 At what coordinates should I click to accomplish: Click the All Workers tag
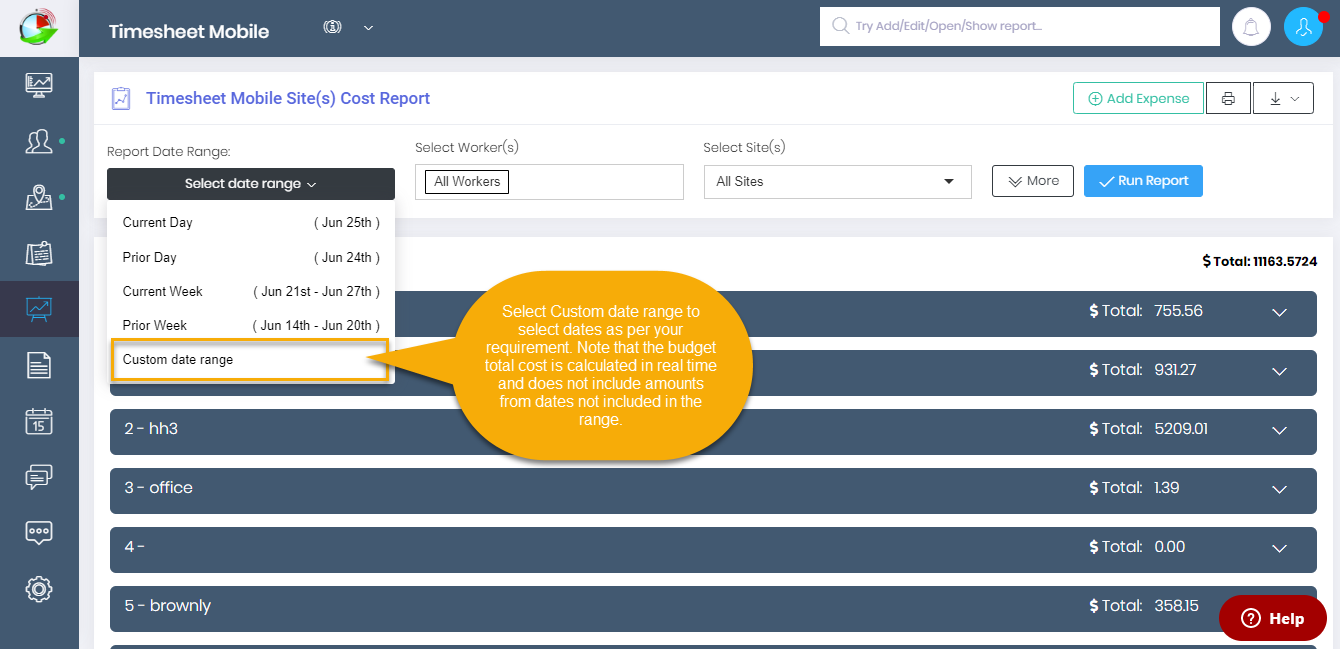[x=467, y=182]
